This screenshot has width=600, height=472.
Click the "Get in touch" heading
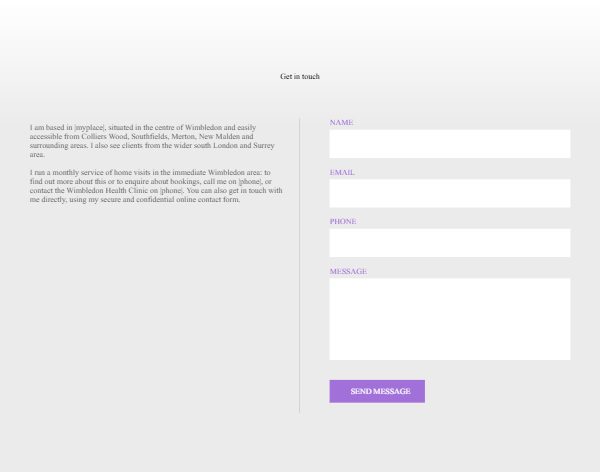(300, 77)
